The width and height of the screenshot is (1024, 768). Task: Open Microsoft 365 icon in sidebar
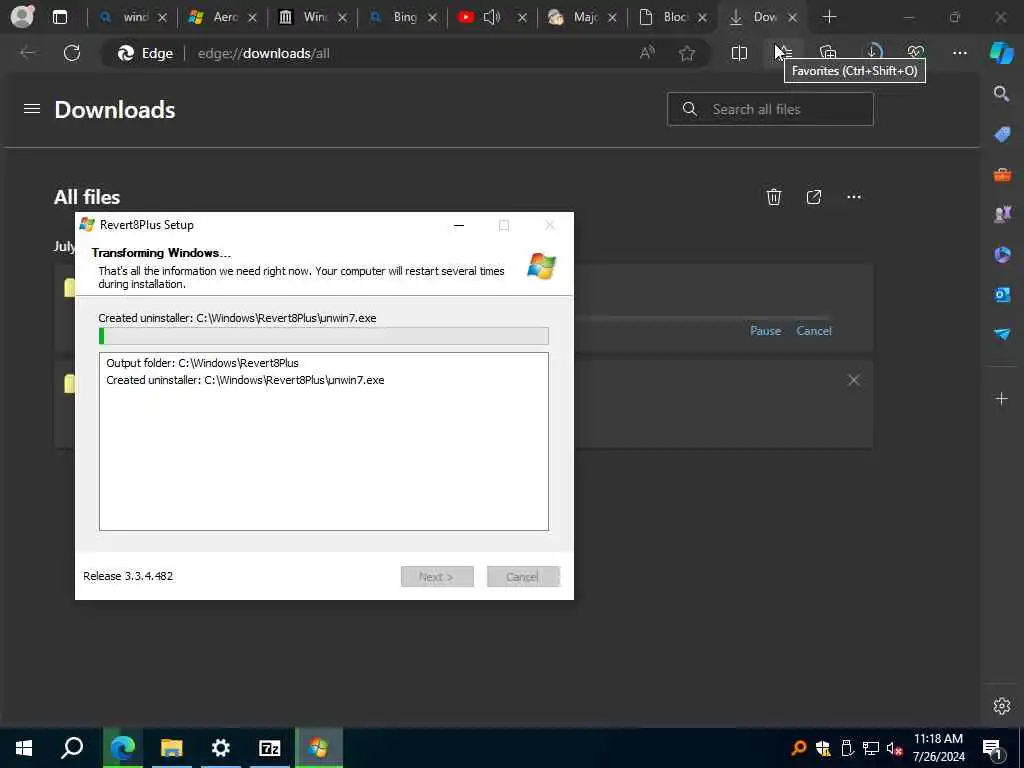pyautogui.click(x=1002, y=254)
